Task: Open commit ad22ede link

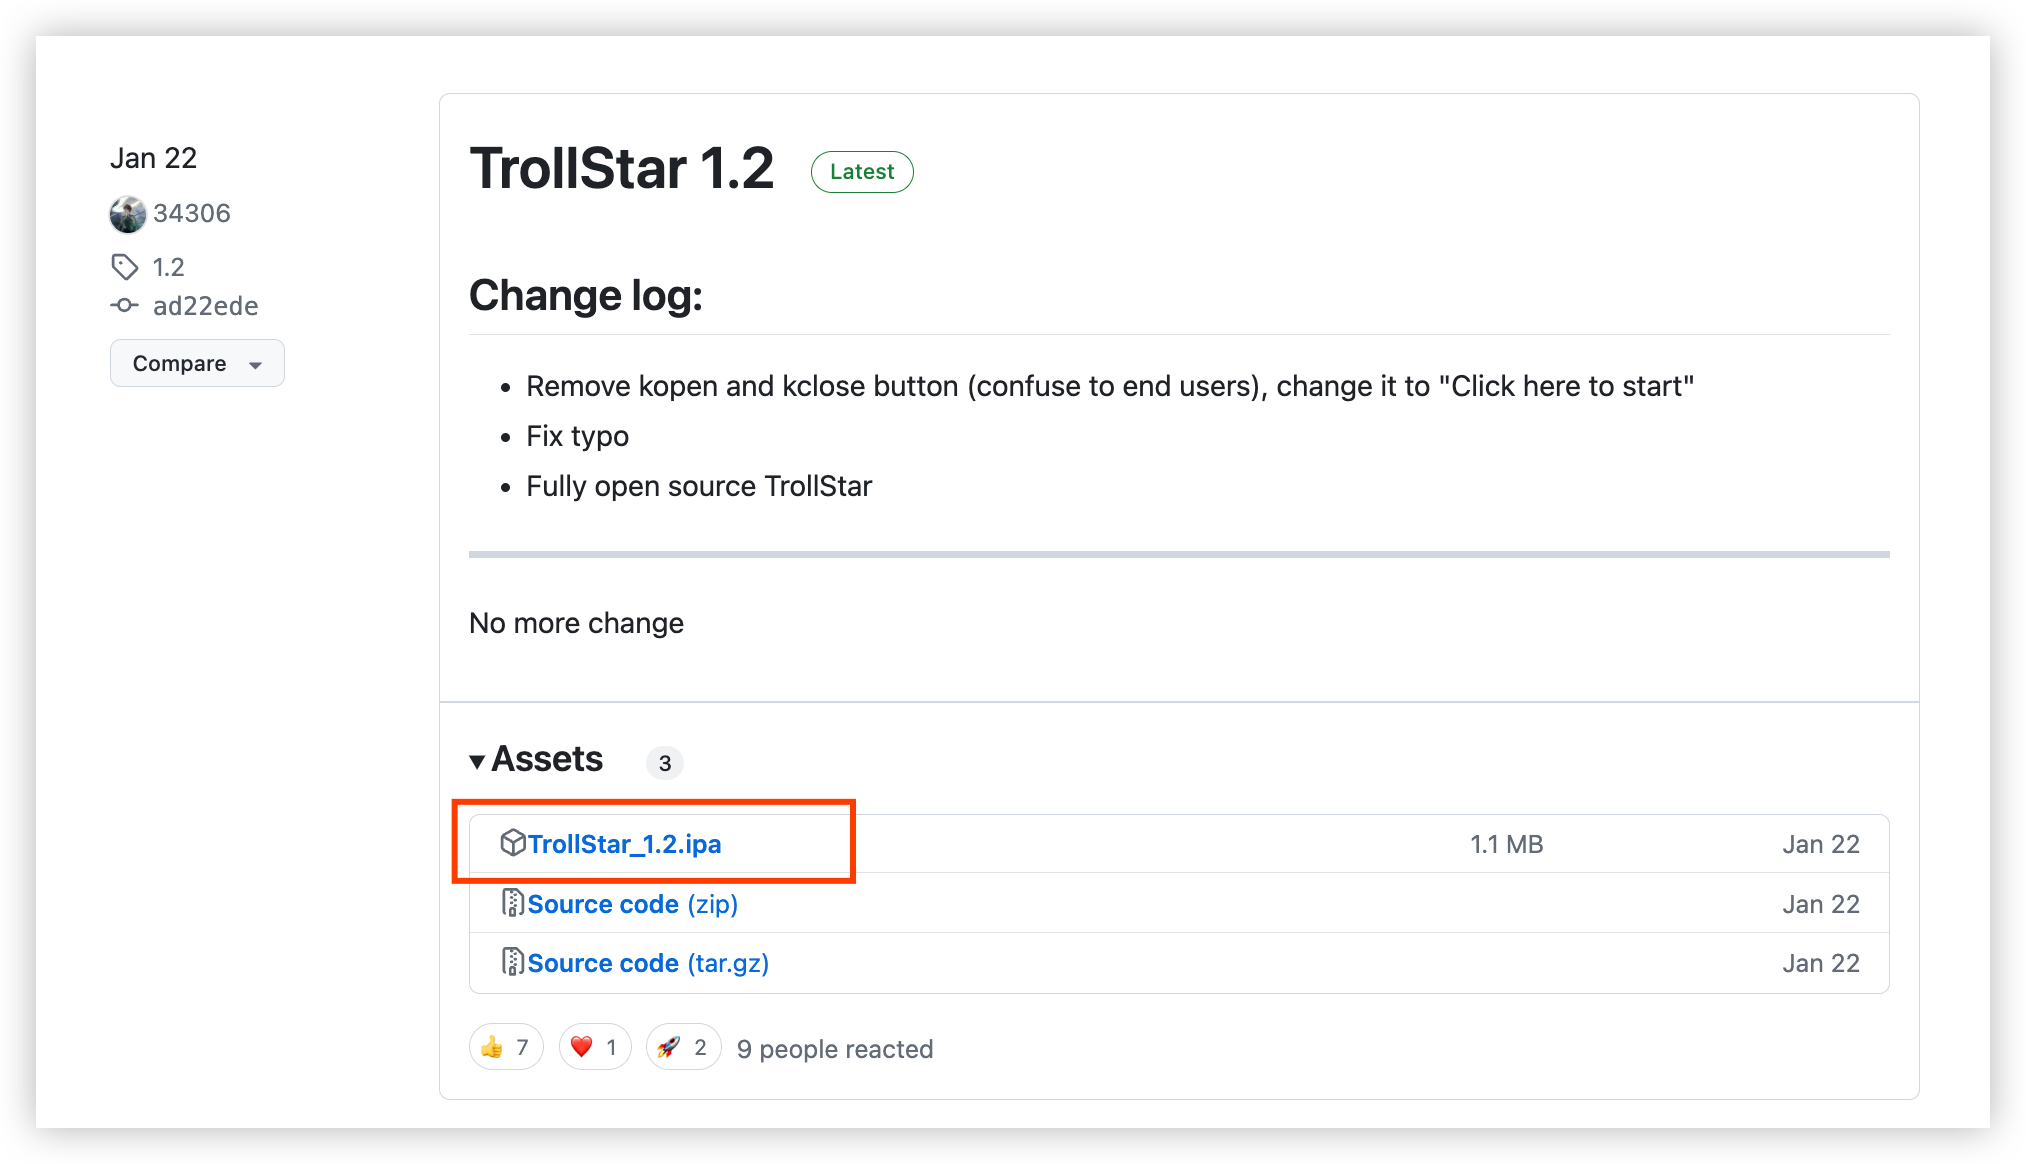Action: pyautogui.click(x=205, y=306)
